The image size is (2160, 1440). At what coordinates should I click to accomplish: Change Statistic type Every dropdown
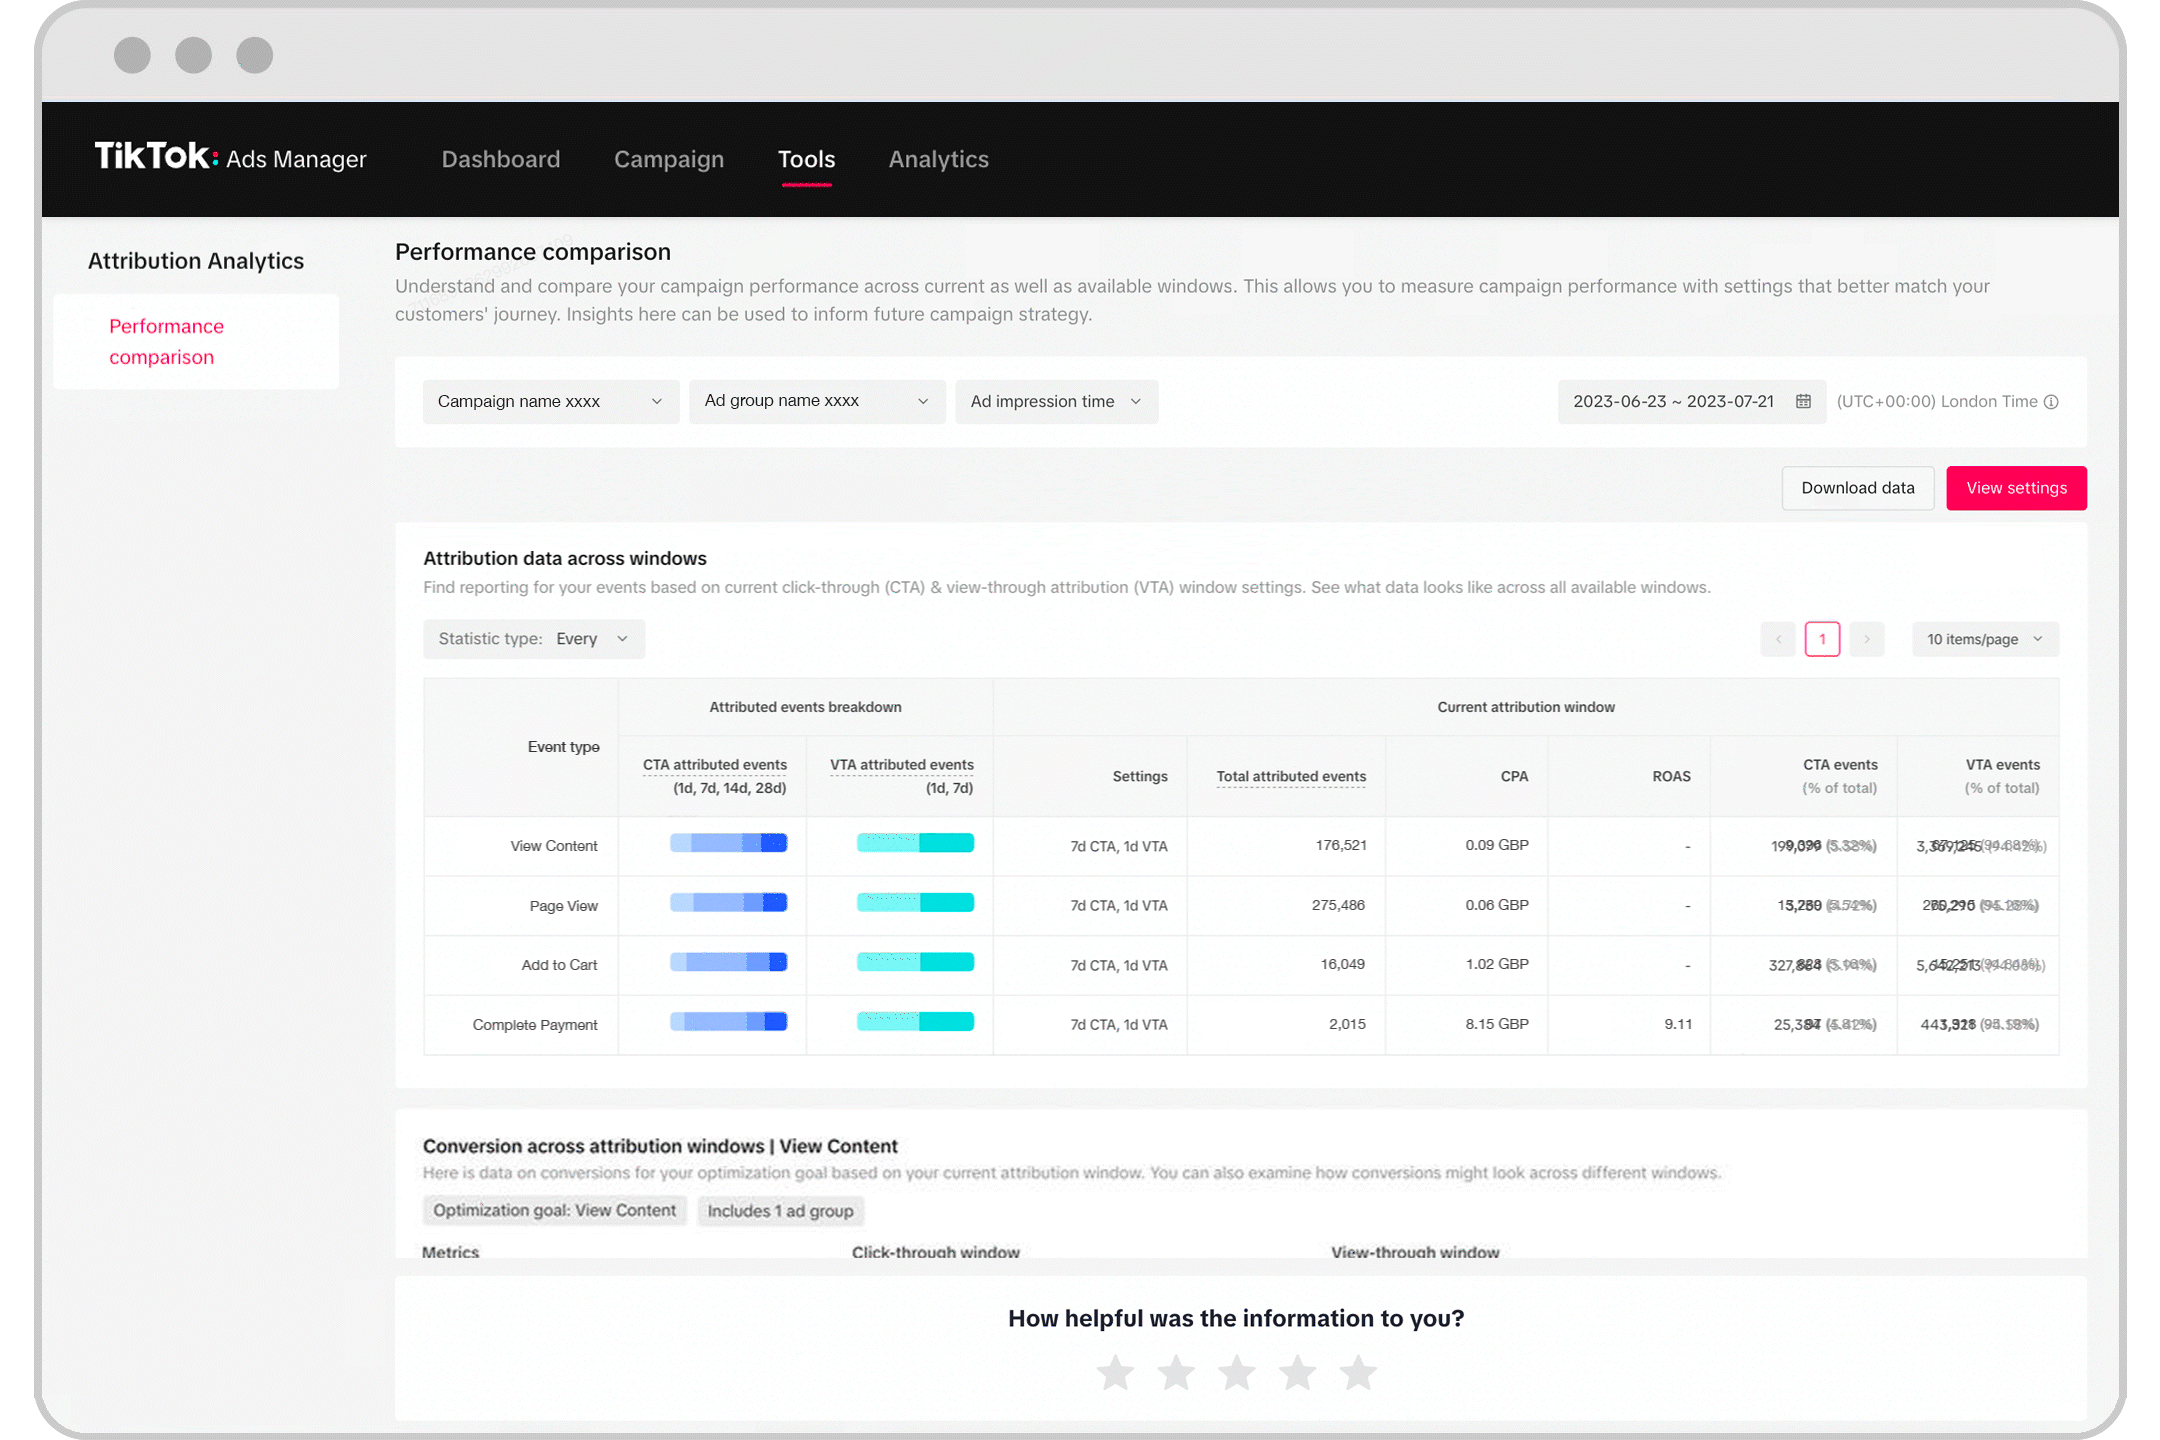534,639
